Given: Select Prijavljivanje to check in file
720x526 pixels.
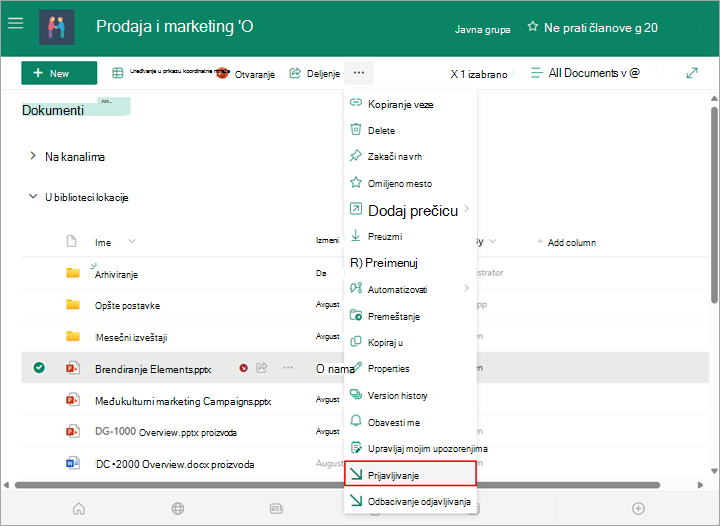Looking at the screenshot, I should 411,475.
